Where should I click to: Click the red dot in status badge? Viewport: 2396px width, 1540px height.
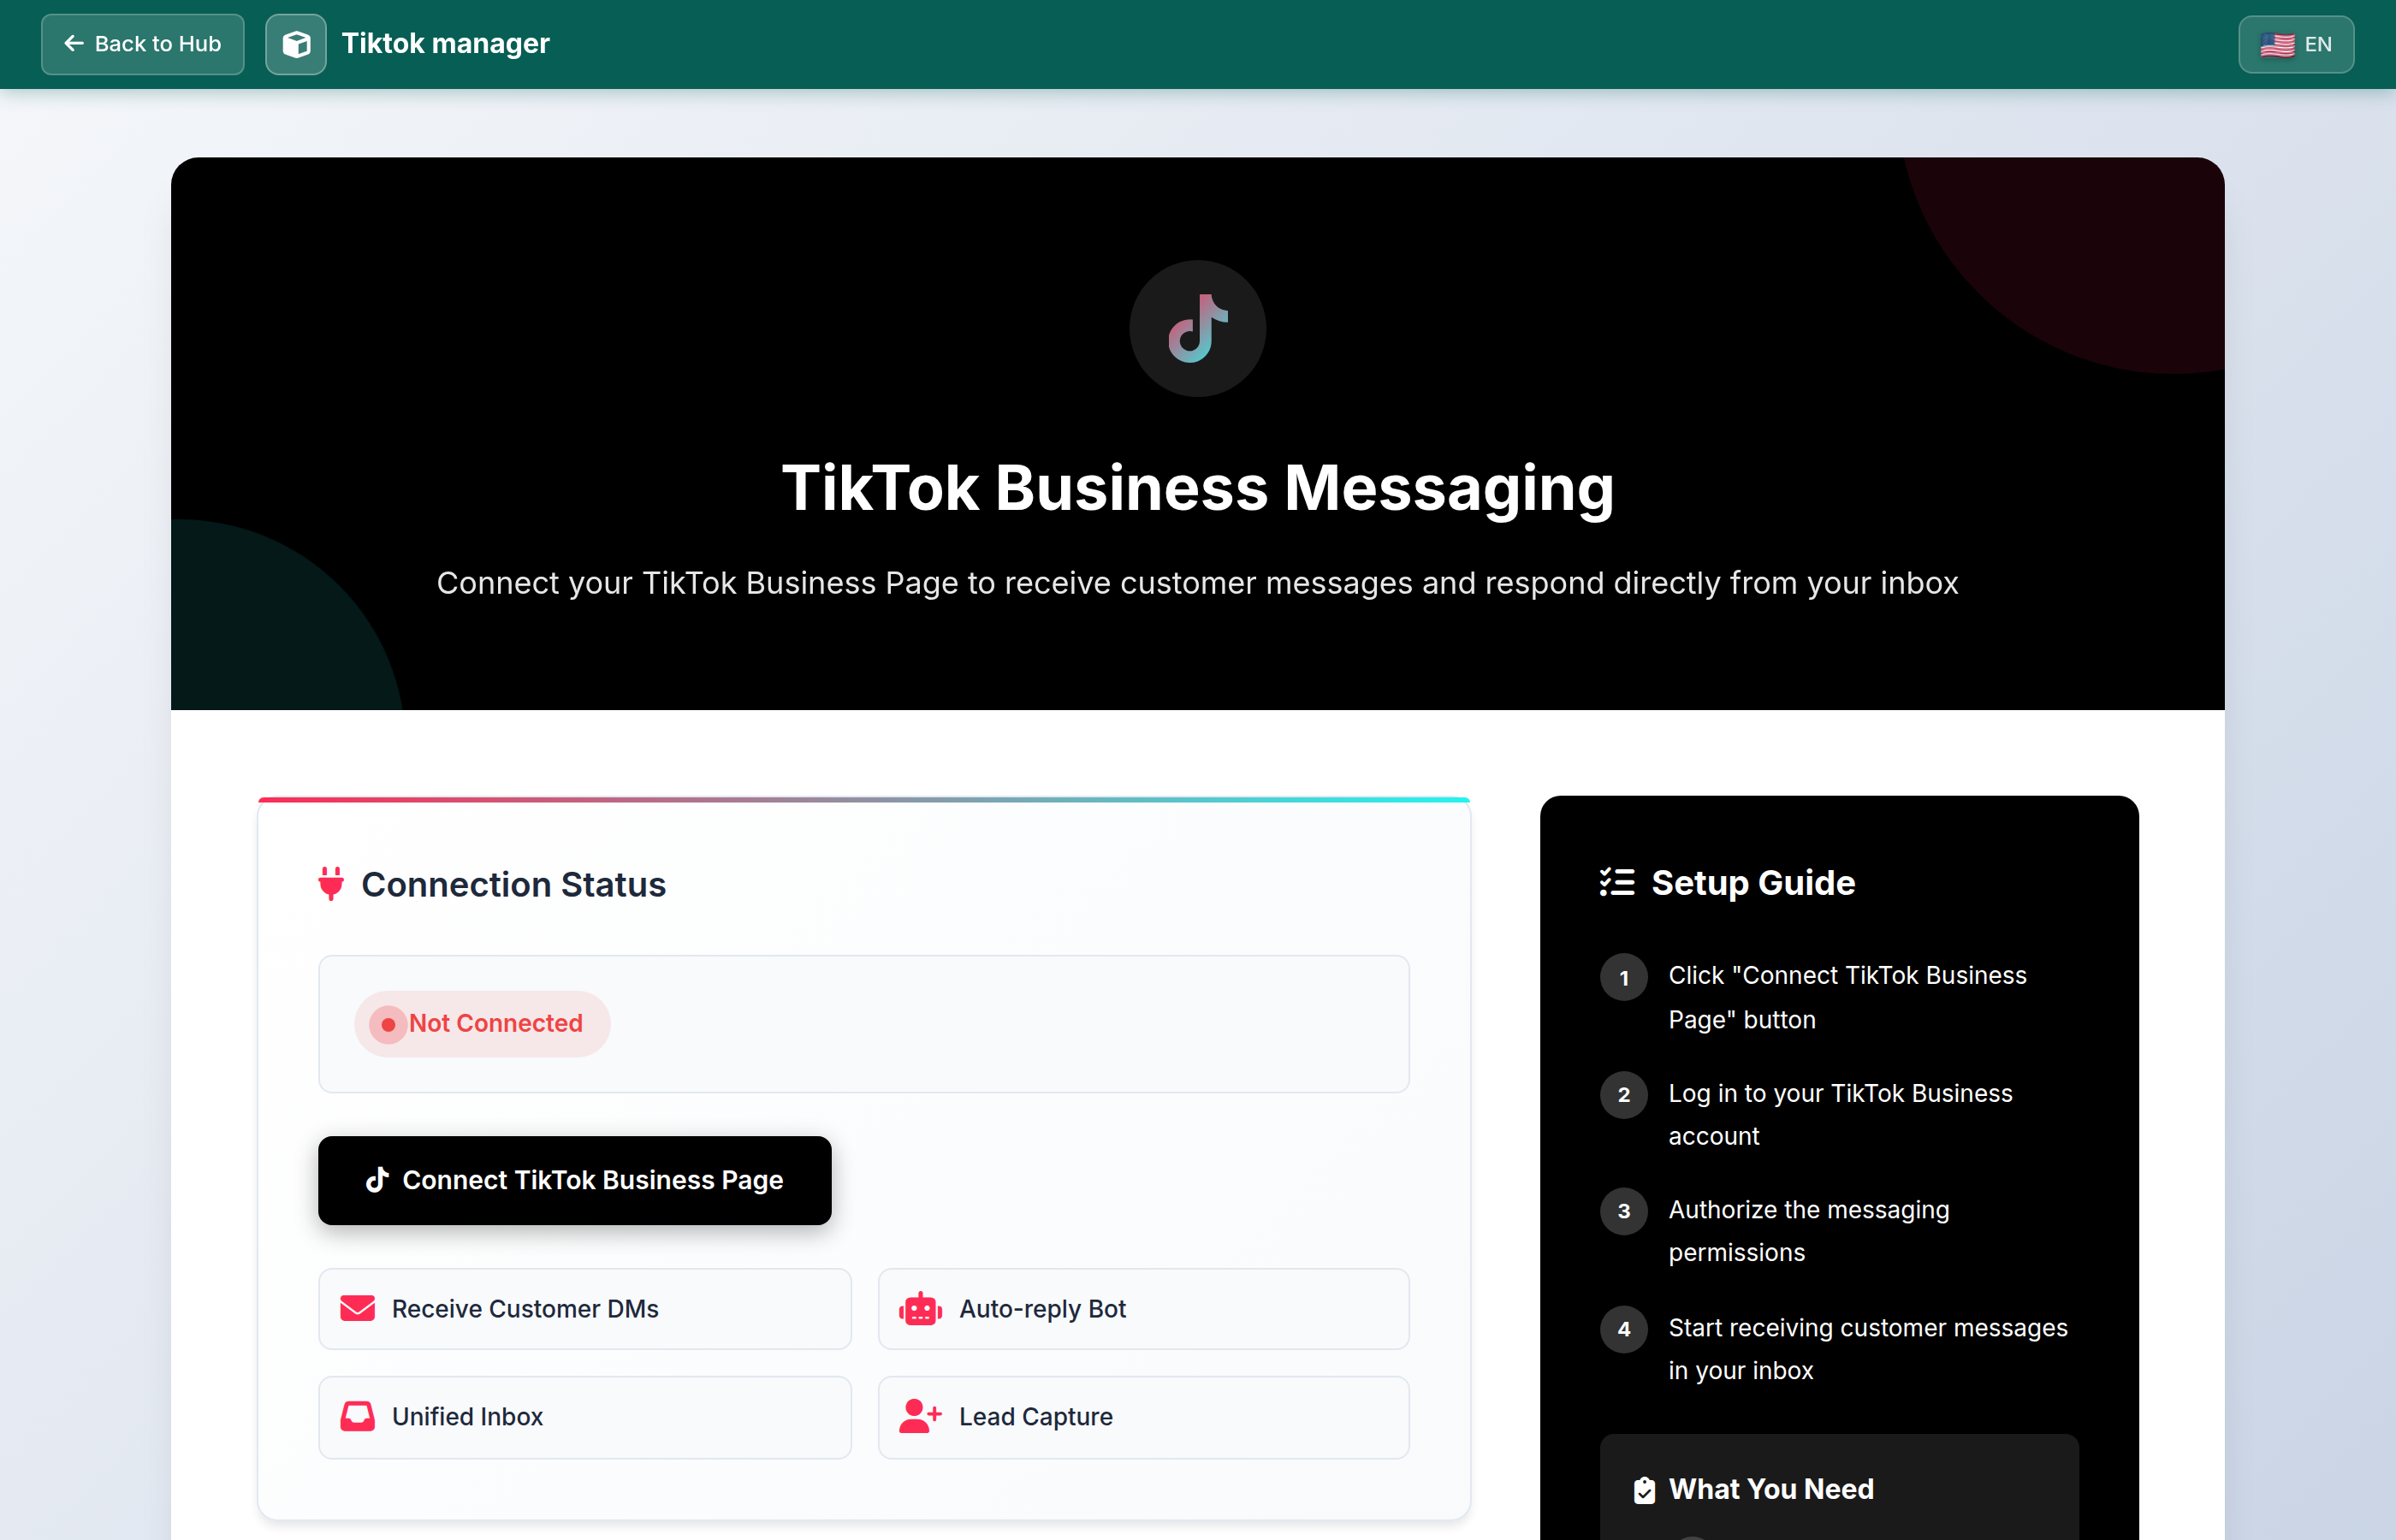pos(388,1024)
